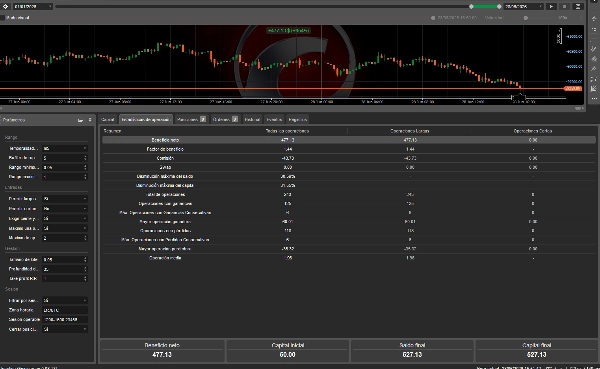Click the right handle of the backtest date range slider
This screenshot has width=600, height=369.
(499, 7)
